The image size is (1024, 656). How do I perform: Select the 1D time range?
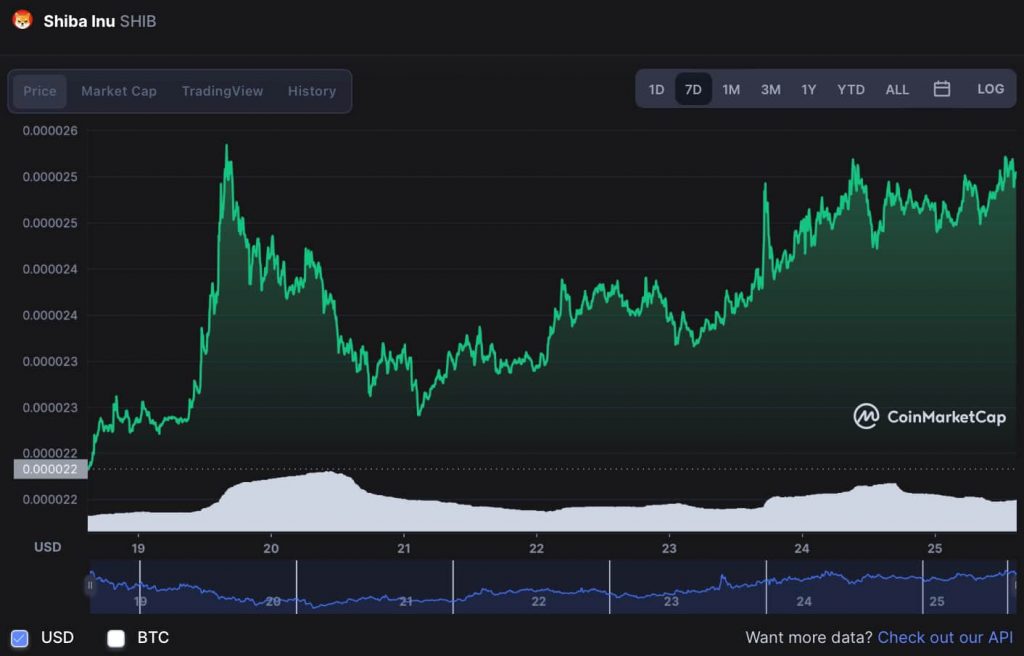[x=656, y=89]
